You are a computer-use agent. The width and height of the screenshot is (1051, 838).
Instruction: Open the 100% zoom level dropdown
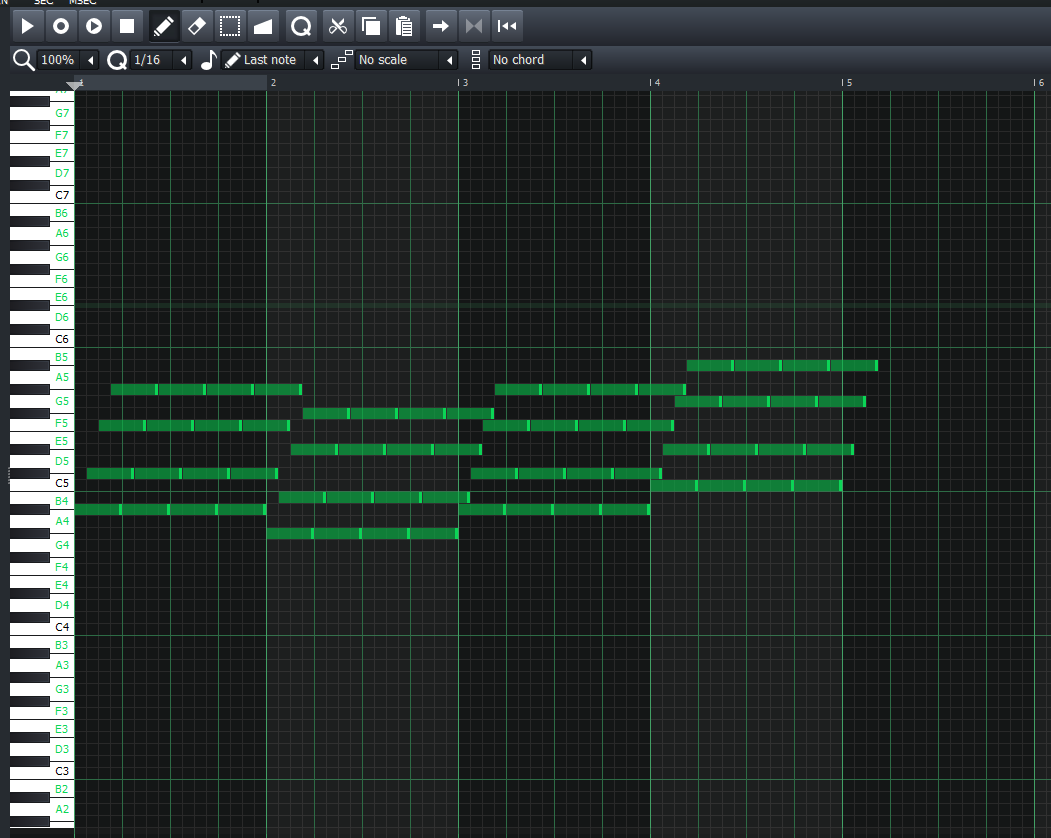click(68, 60)
